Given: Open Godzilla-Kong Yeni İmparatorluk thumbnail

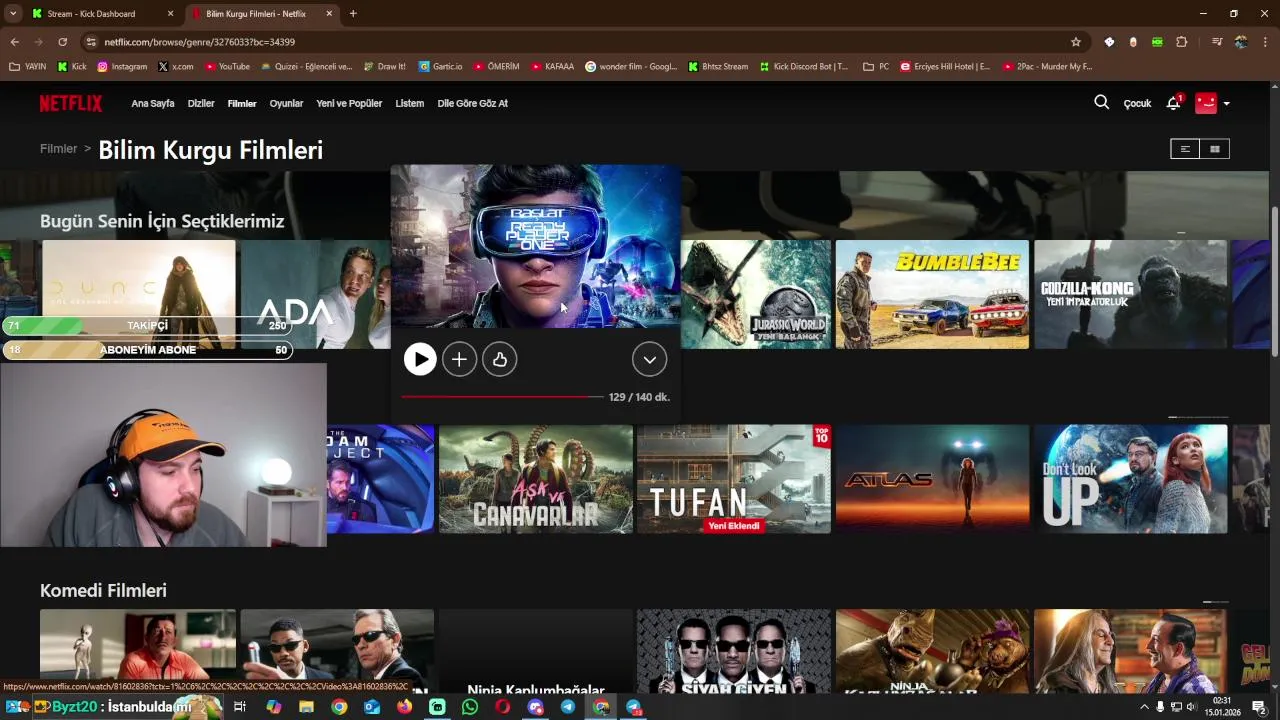Looking at the screenshot, I should [x=1131, y=294].
